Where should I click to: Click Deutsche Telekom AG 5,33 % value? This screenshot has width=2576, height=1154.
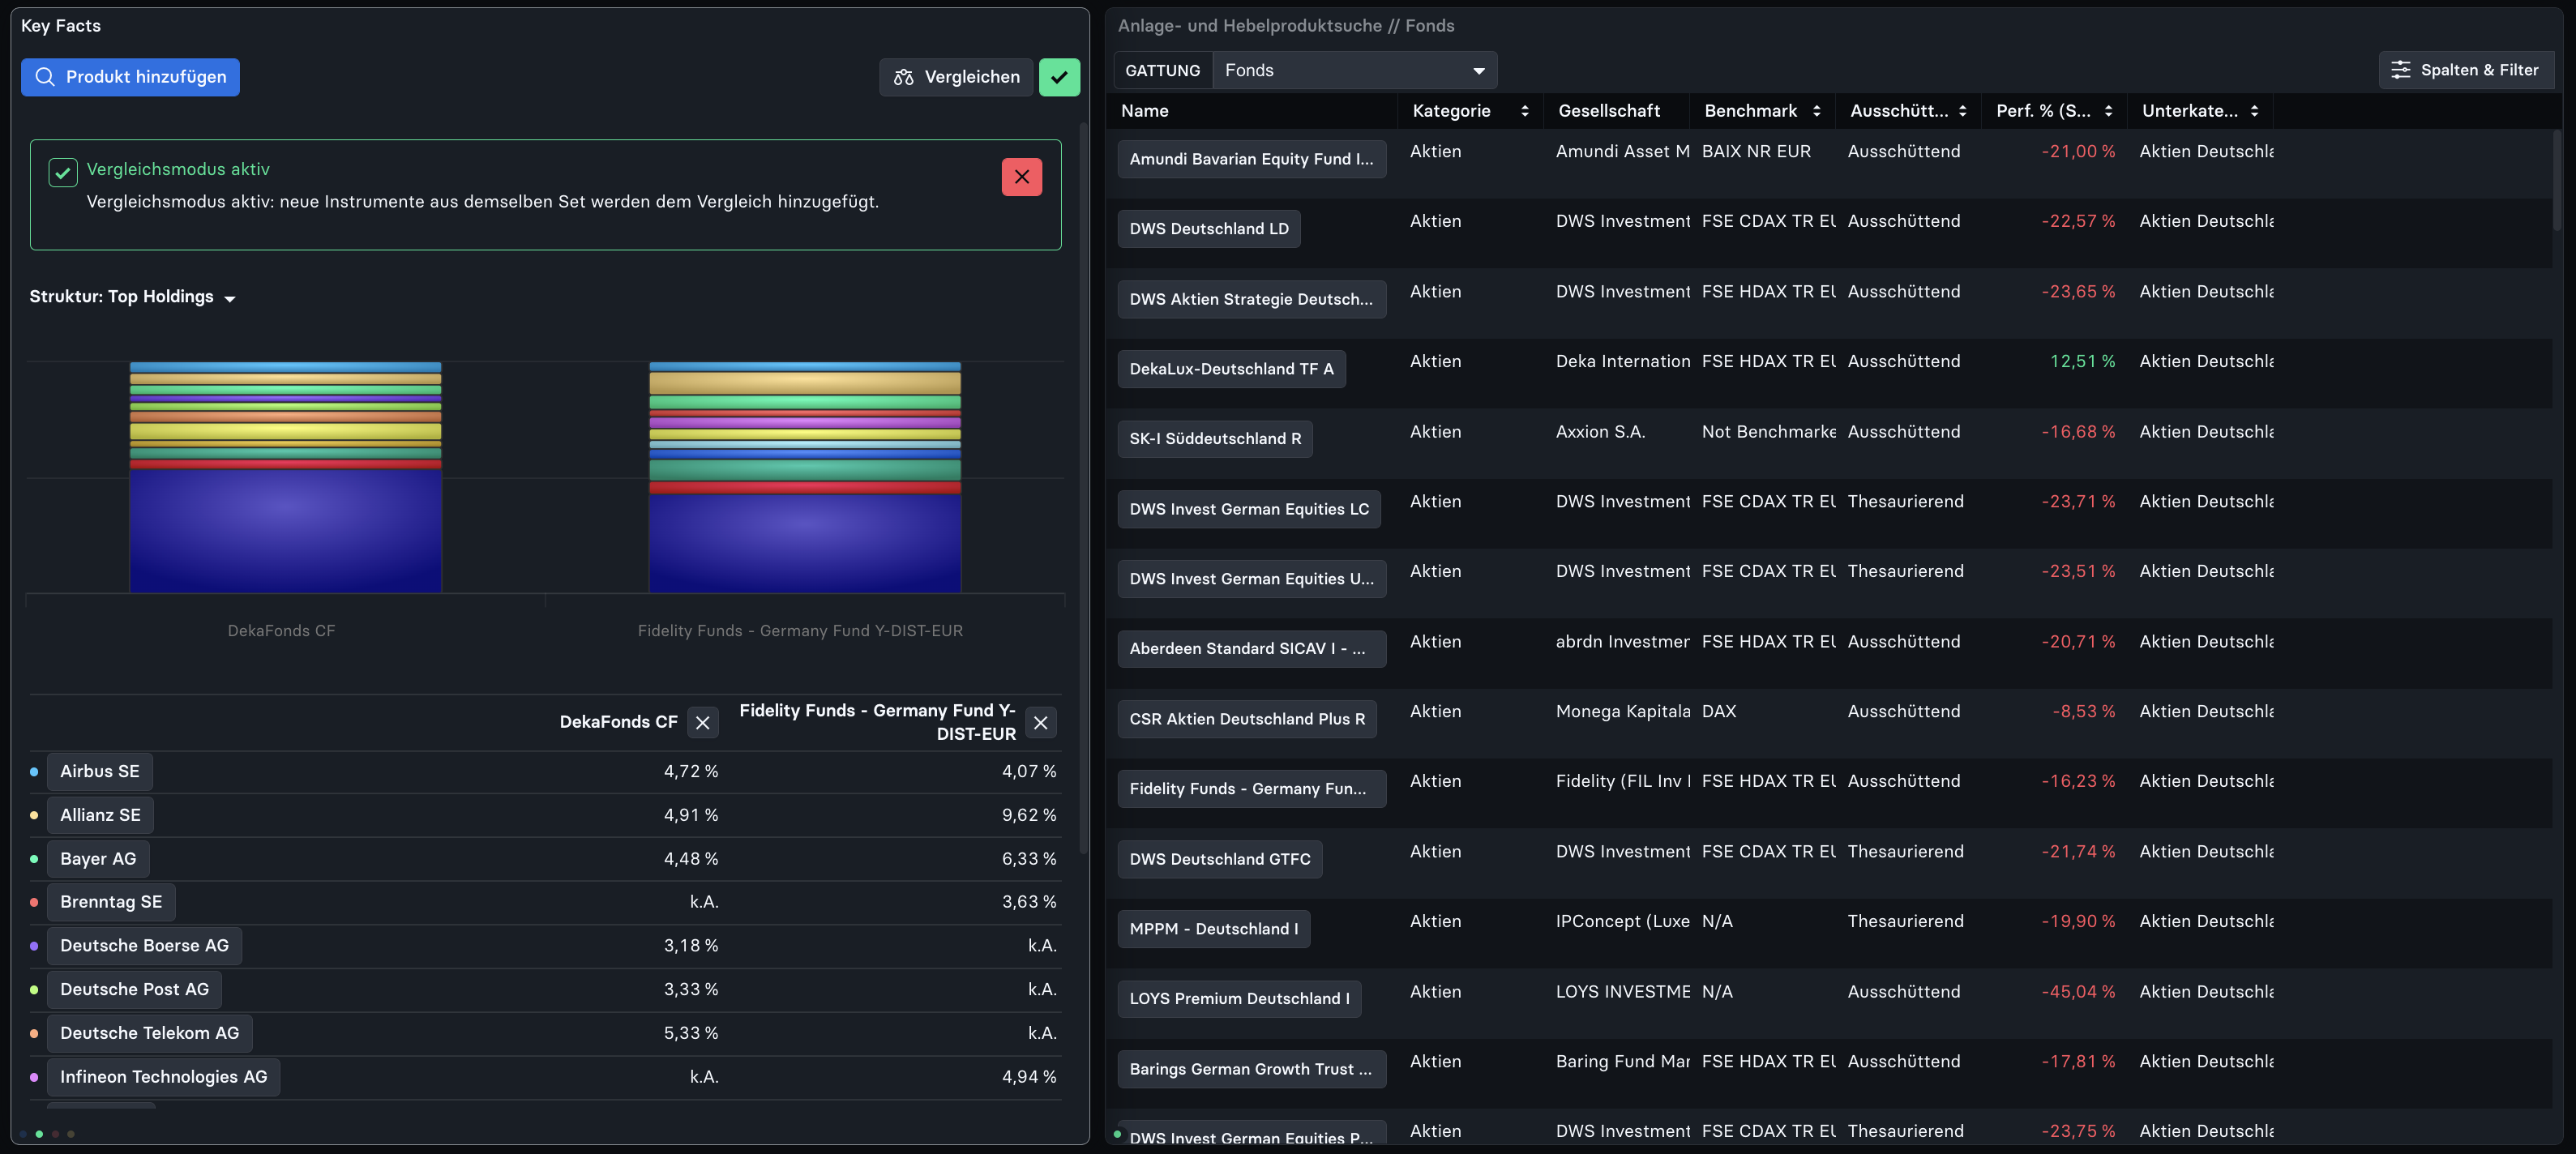click(x=691, y=1033)
